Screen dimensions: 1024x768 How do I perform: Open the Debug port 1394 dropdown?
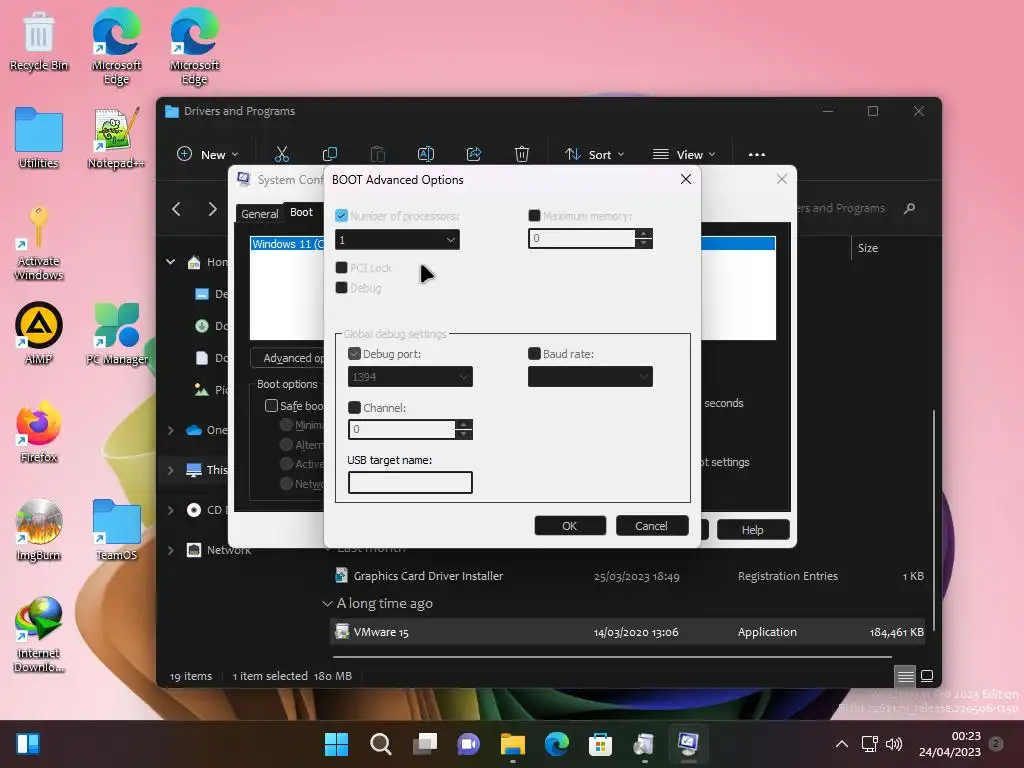[x=410, y=377]
